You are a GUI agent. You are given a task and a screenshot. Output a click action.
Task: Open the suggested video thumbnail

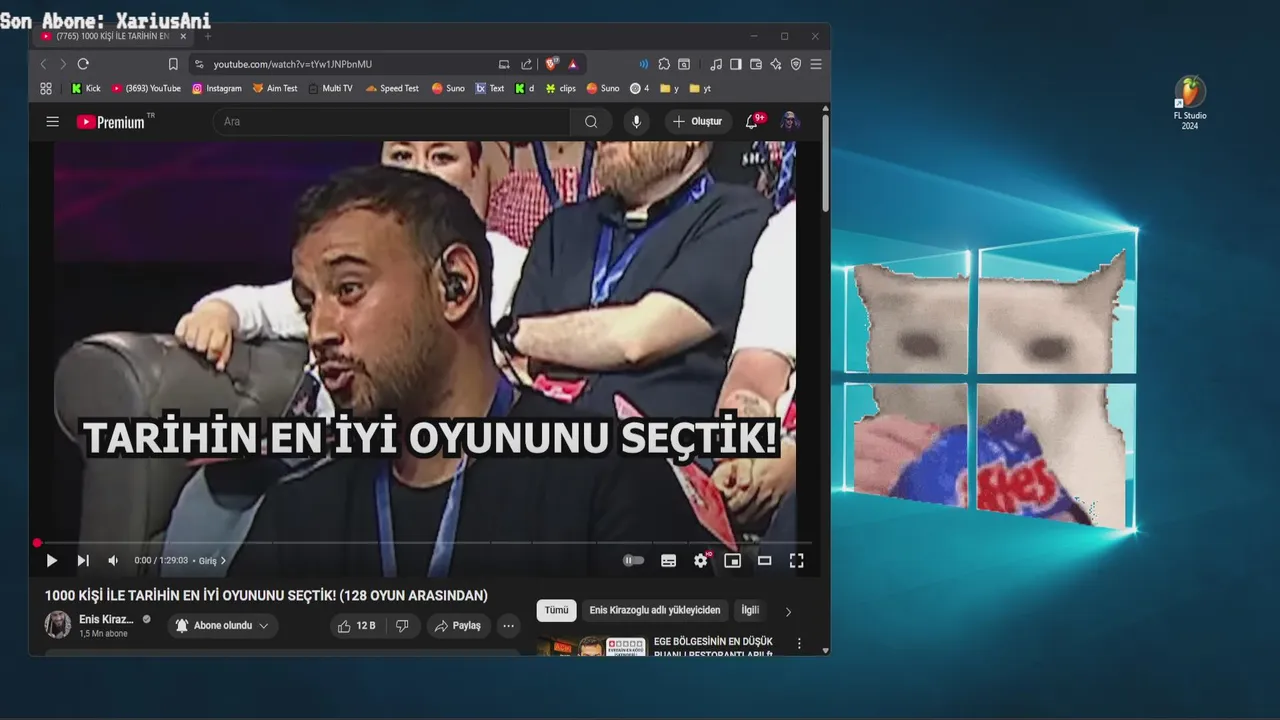point(591,646)
